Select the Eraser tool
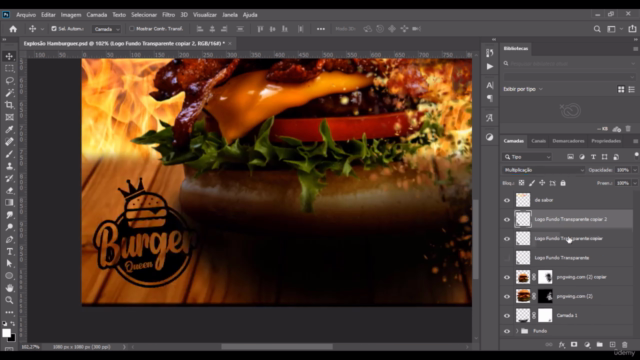This screenshot has height=360, width=640. point(9,190)
